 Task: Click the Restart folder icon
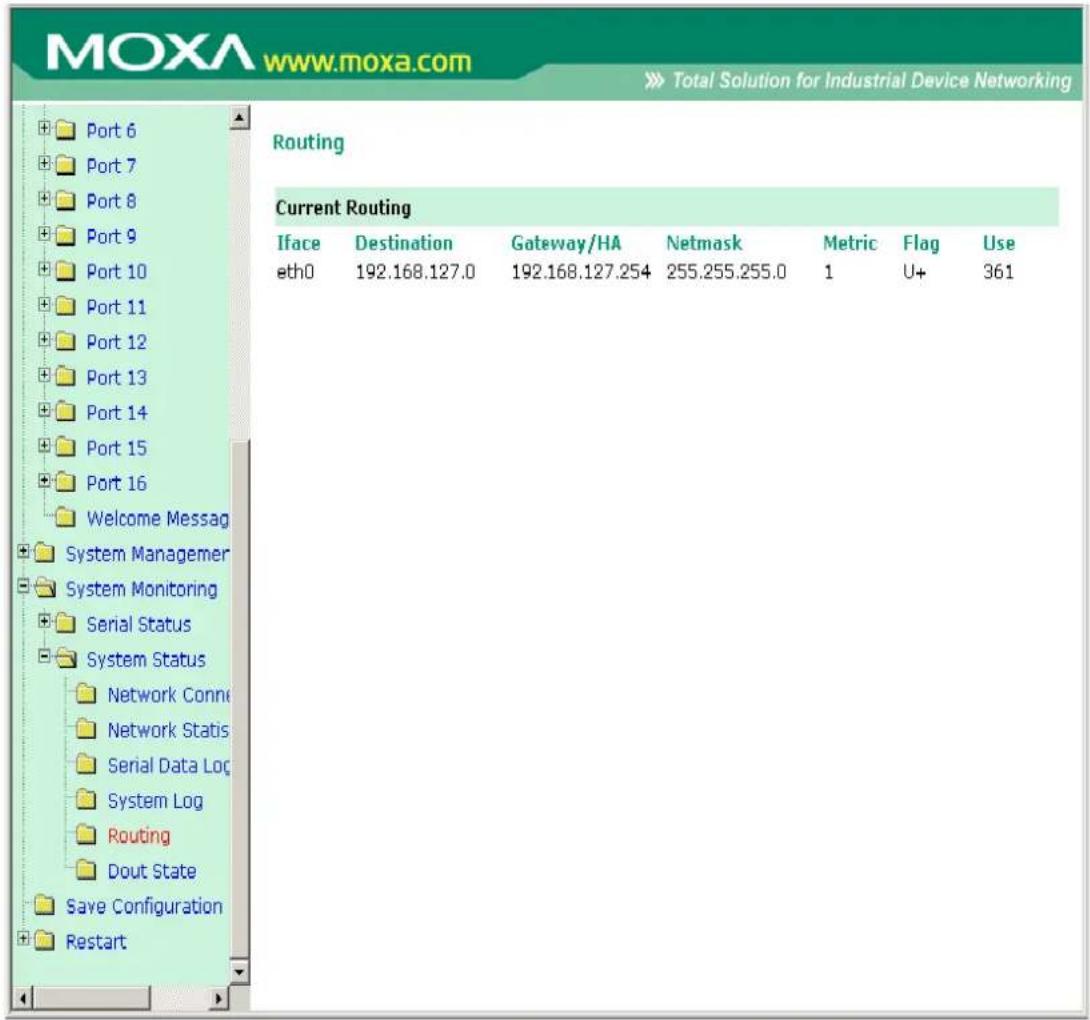click(44, 942)
